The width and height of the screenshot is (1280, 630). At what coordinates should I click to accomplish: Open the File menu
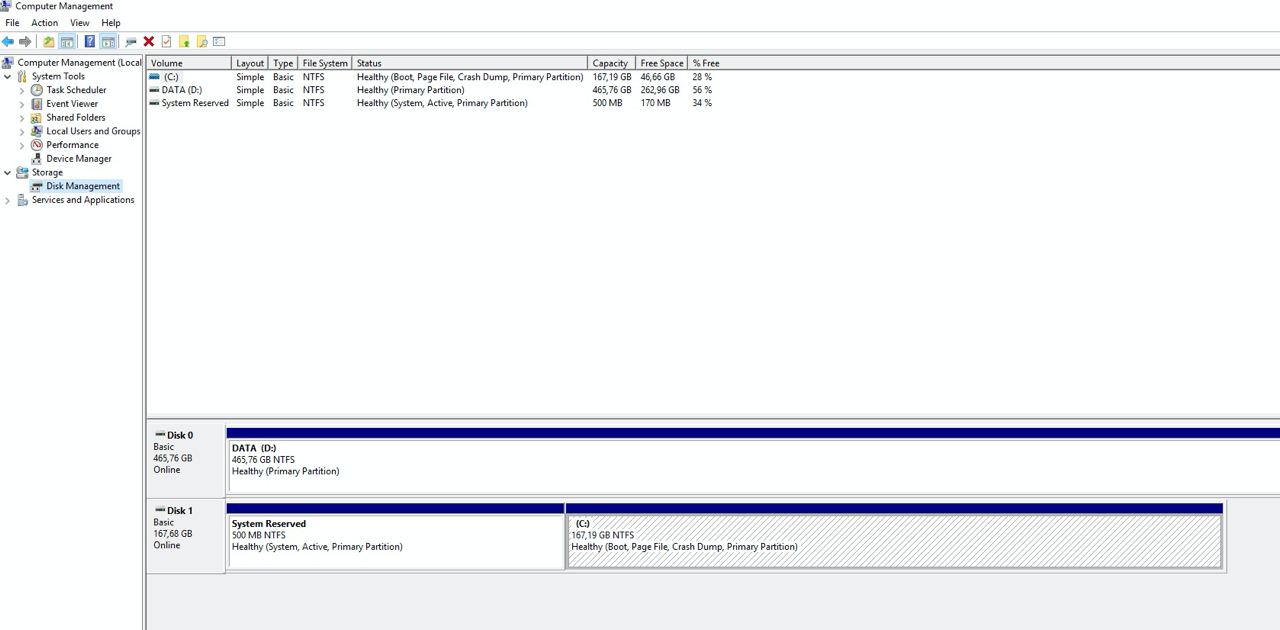click(x=12, y=23)
